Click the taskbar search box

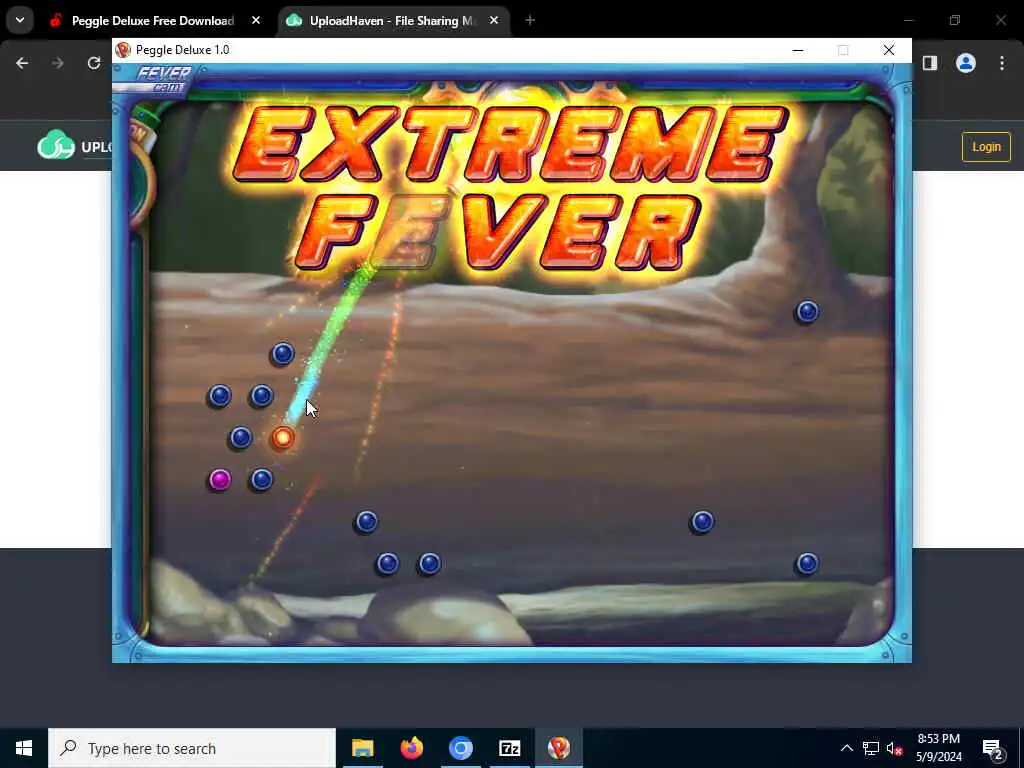point(192,748)
